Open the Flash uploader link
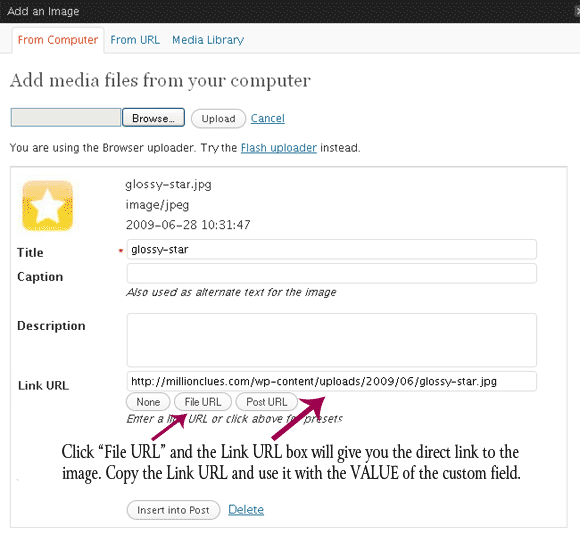Image resolution: width=580 pixels, height=535 pixels. click(279, 148)
